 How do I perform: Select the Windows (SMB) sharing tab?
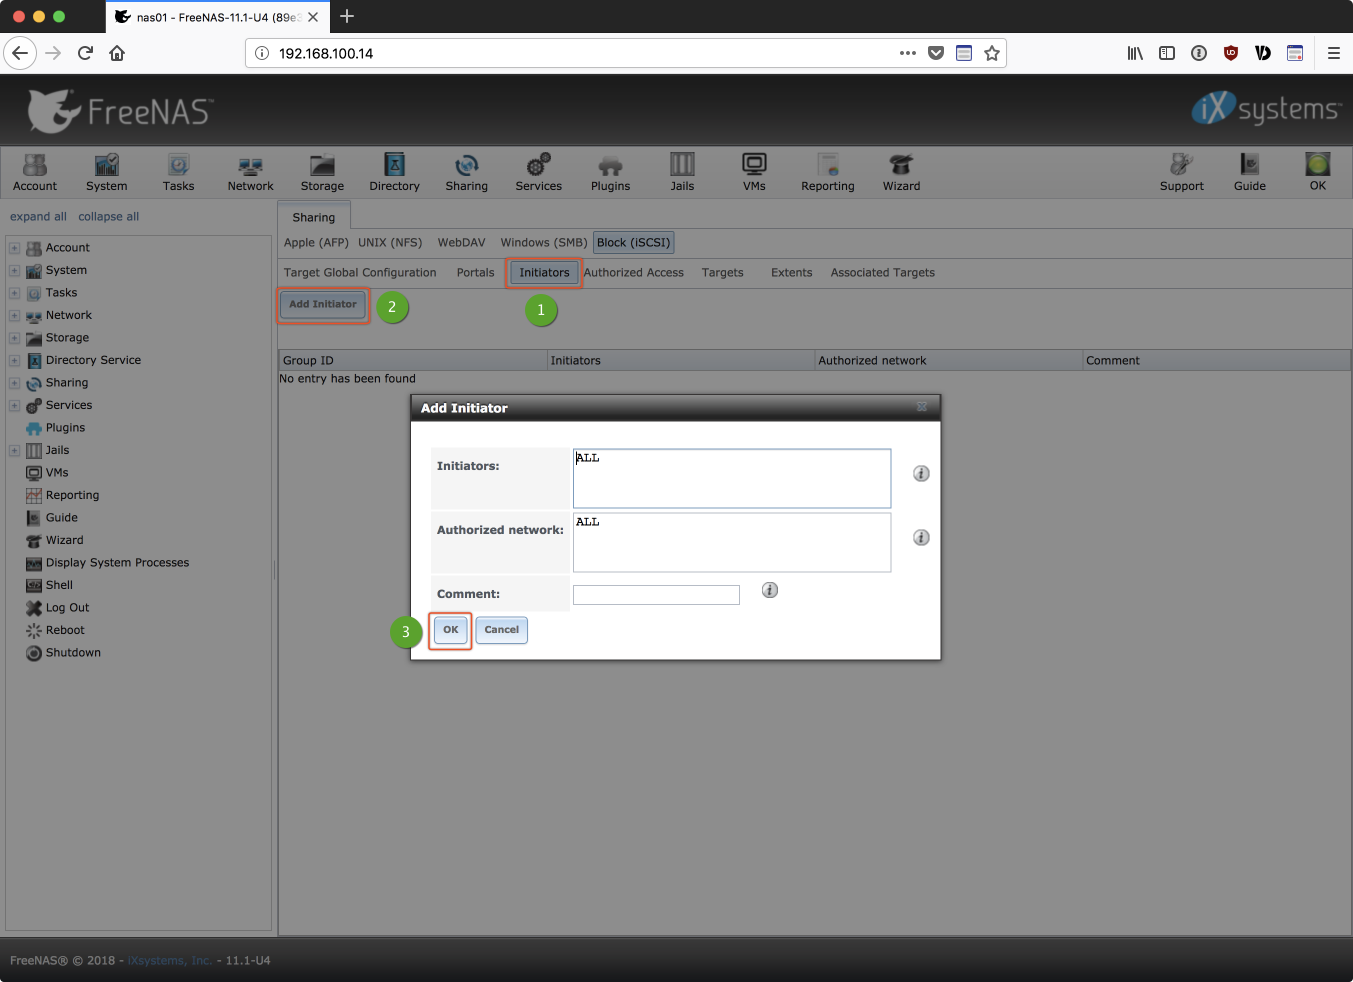click(543, 243)
